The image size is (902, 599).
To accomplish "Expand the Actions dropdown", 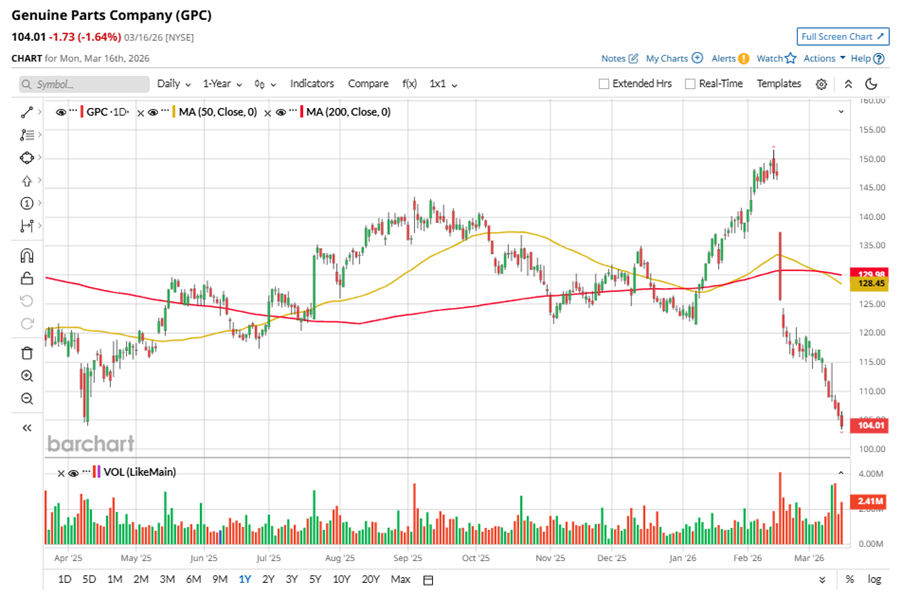I will pyautogui.click(x=824, y=58).
